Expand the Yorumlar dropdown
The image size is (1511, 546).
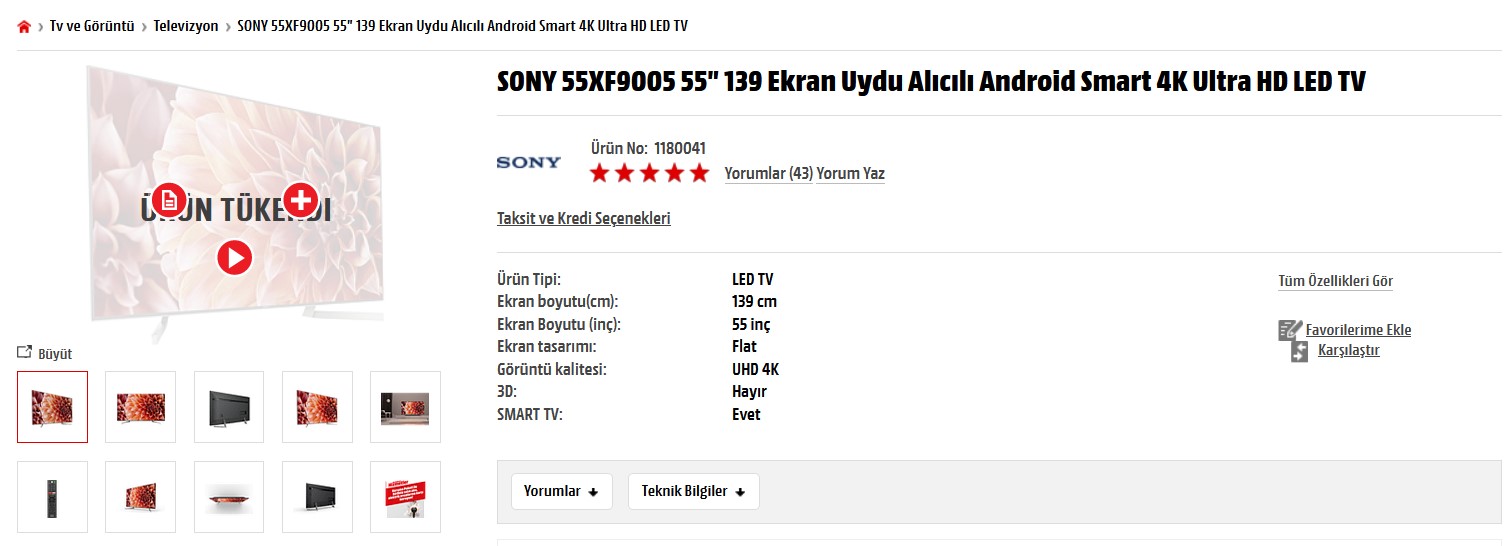pyautogui.click(x=562, y=491)
